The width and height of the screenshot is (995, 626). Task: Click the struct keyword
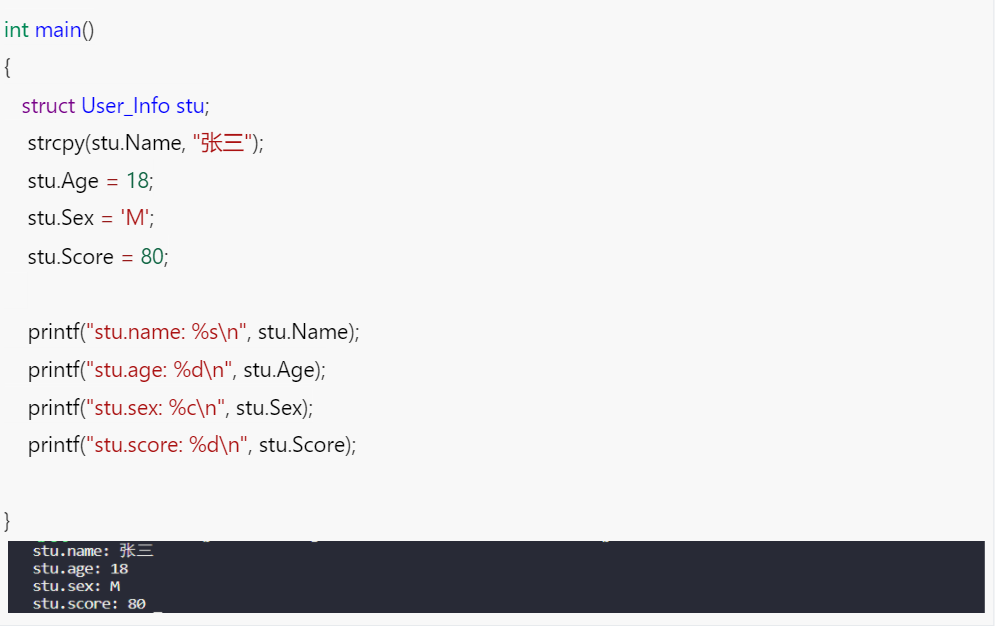tap(48, 106)
